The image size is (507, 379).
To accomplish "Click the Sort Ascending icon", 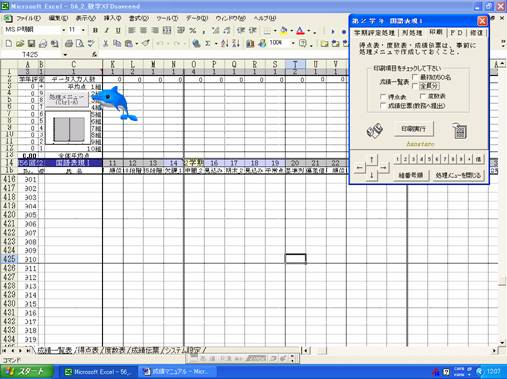I will (224, 43).
